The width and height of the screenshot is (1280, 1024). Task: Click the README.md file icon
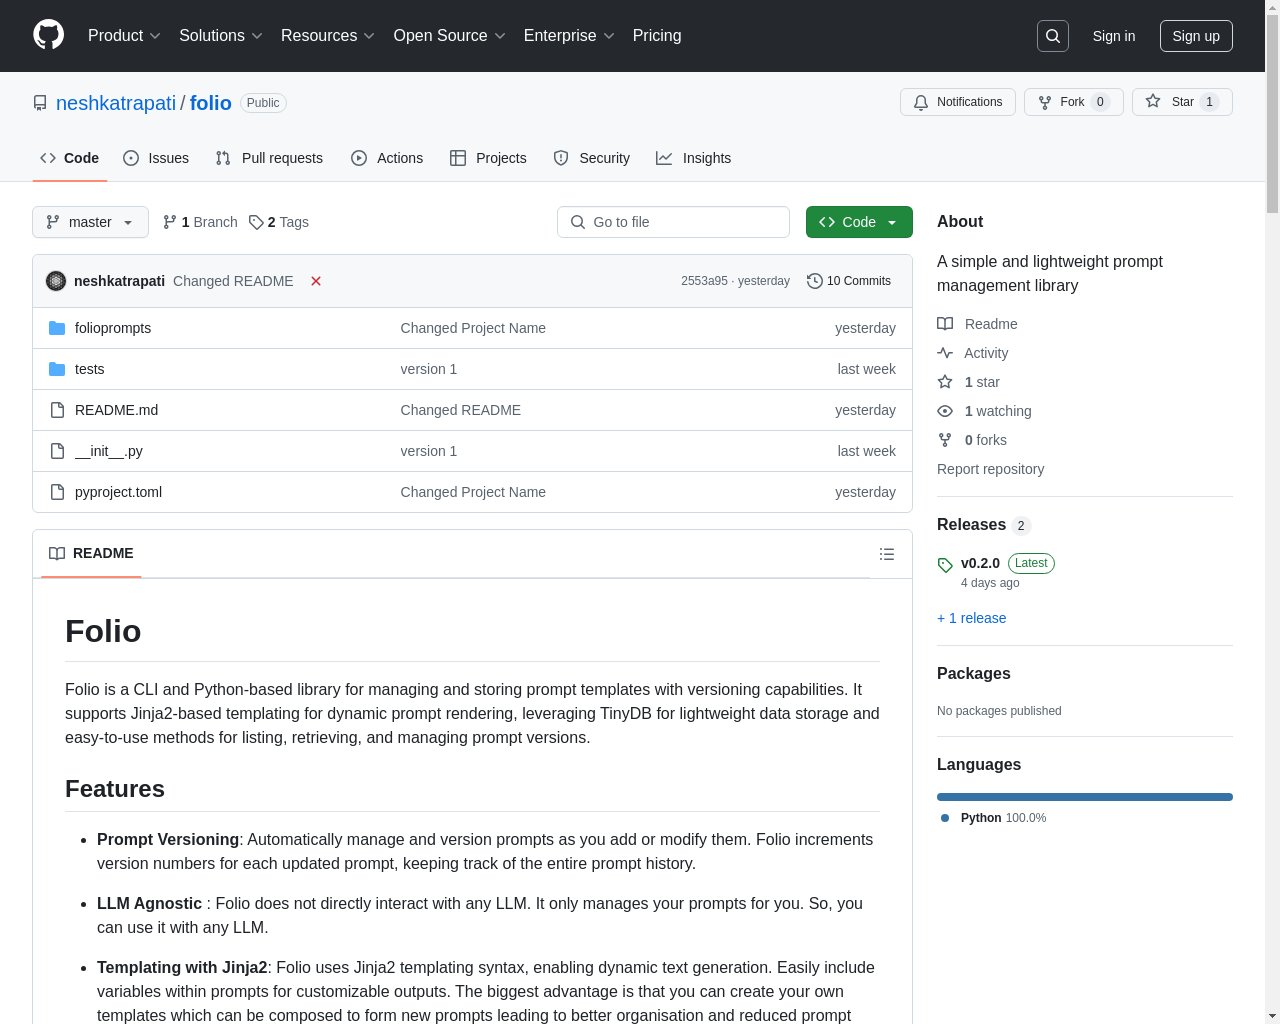[x=57, y=410]
